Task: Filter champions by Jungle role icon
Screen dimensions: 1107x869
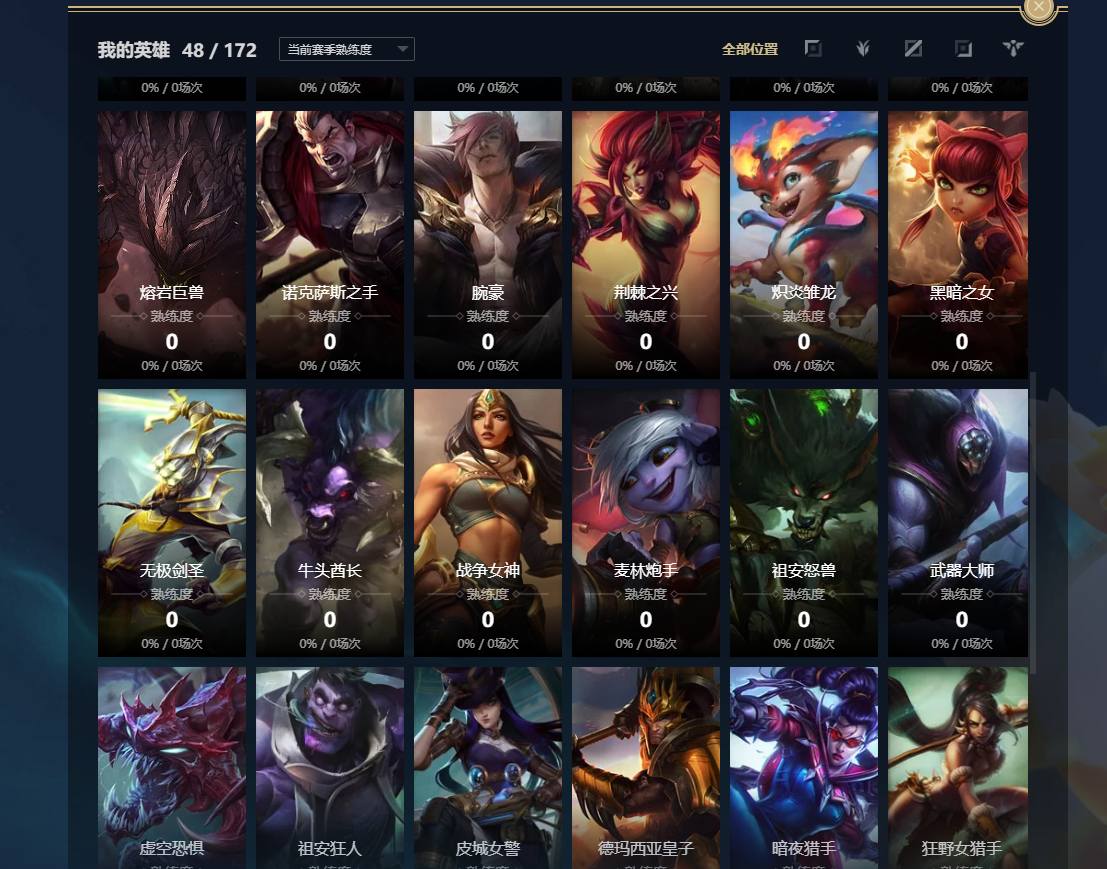Action: 863,49
